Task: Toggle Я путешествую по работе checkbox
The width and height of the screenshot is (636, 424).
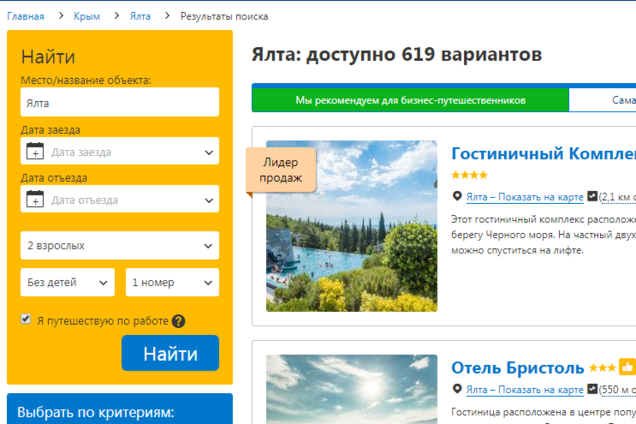Action: [26, 319]
